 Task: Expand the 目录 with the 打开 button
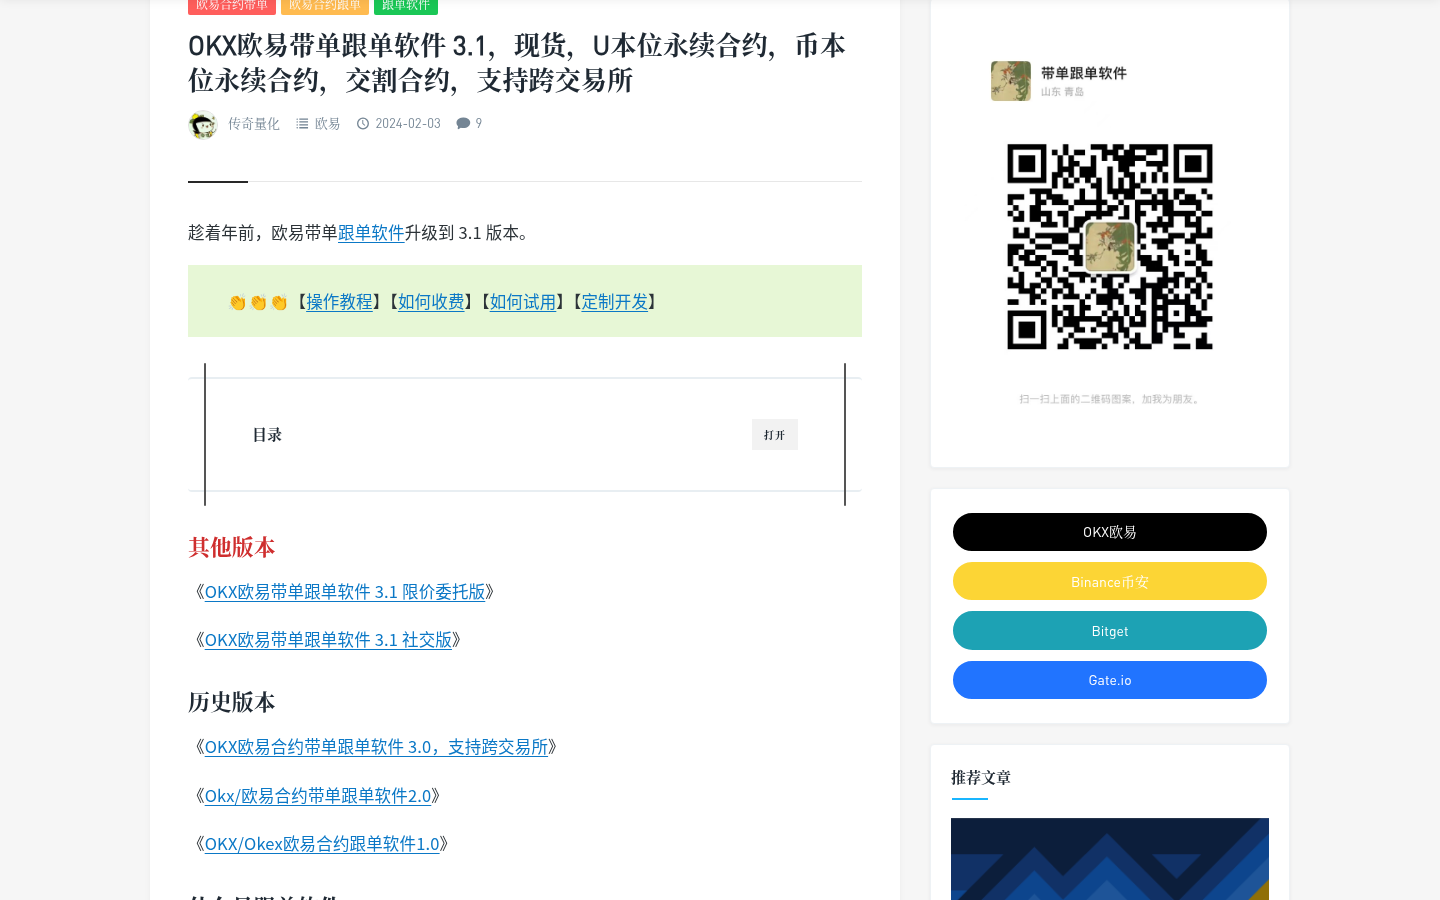point(775,435)
